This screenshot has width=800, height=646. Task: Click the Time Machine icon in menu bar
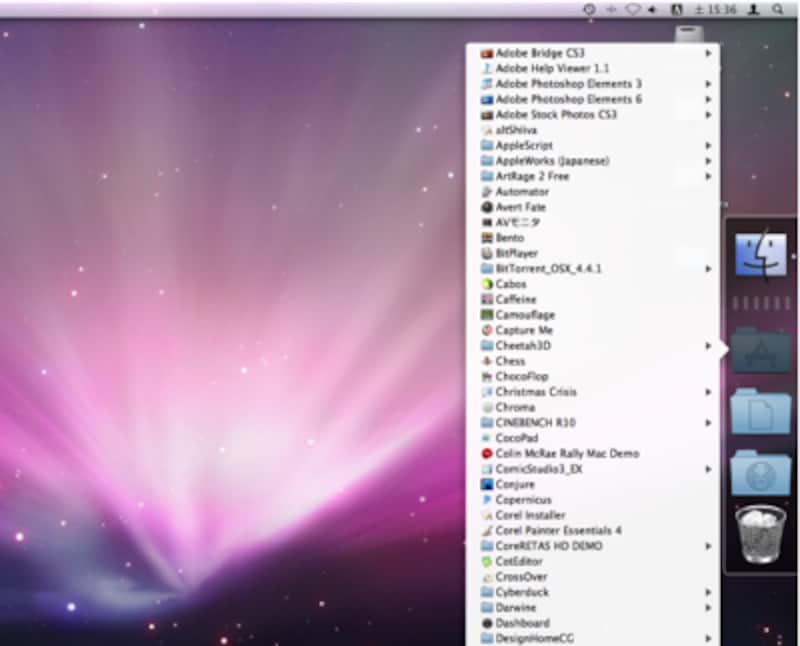[589, 9]
